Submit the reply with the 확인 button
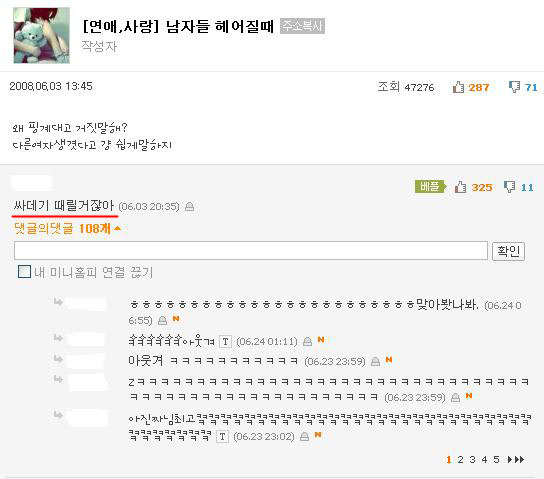The width and height of the screenshot is (544, 479). pos(508,251)
